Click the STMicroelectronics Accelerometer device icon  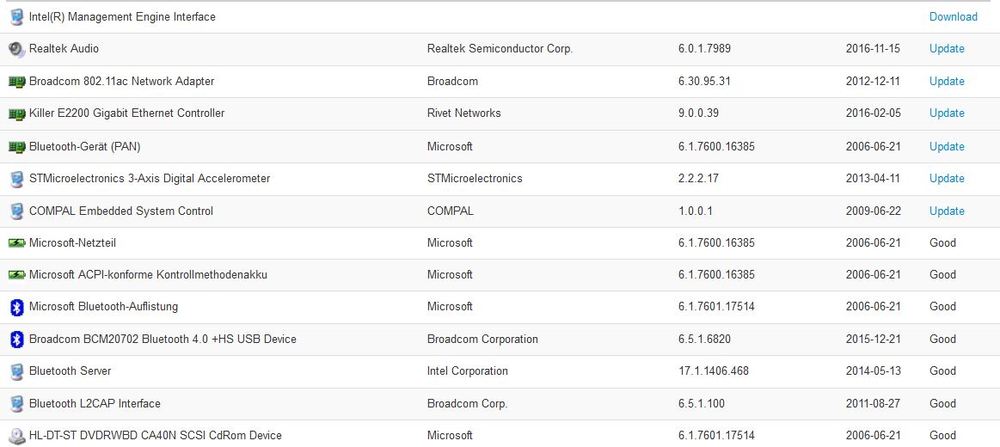(x=16, y=179)
